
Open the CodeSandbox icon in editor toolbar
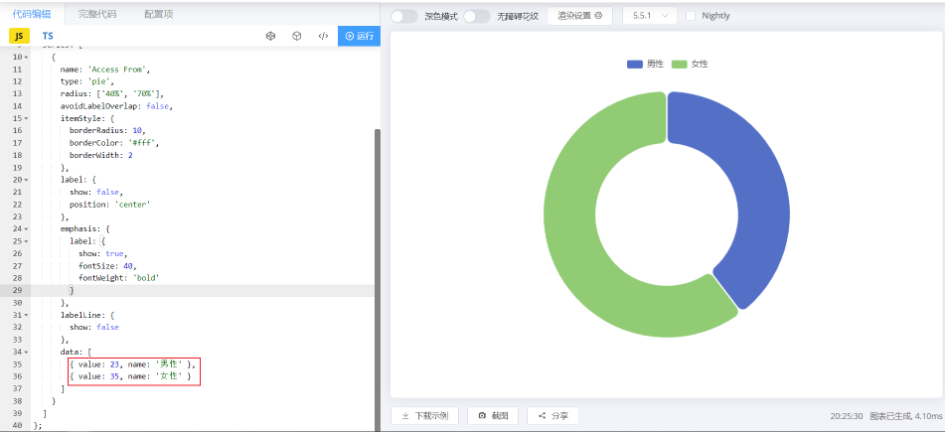click(270, 36)
